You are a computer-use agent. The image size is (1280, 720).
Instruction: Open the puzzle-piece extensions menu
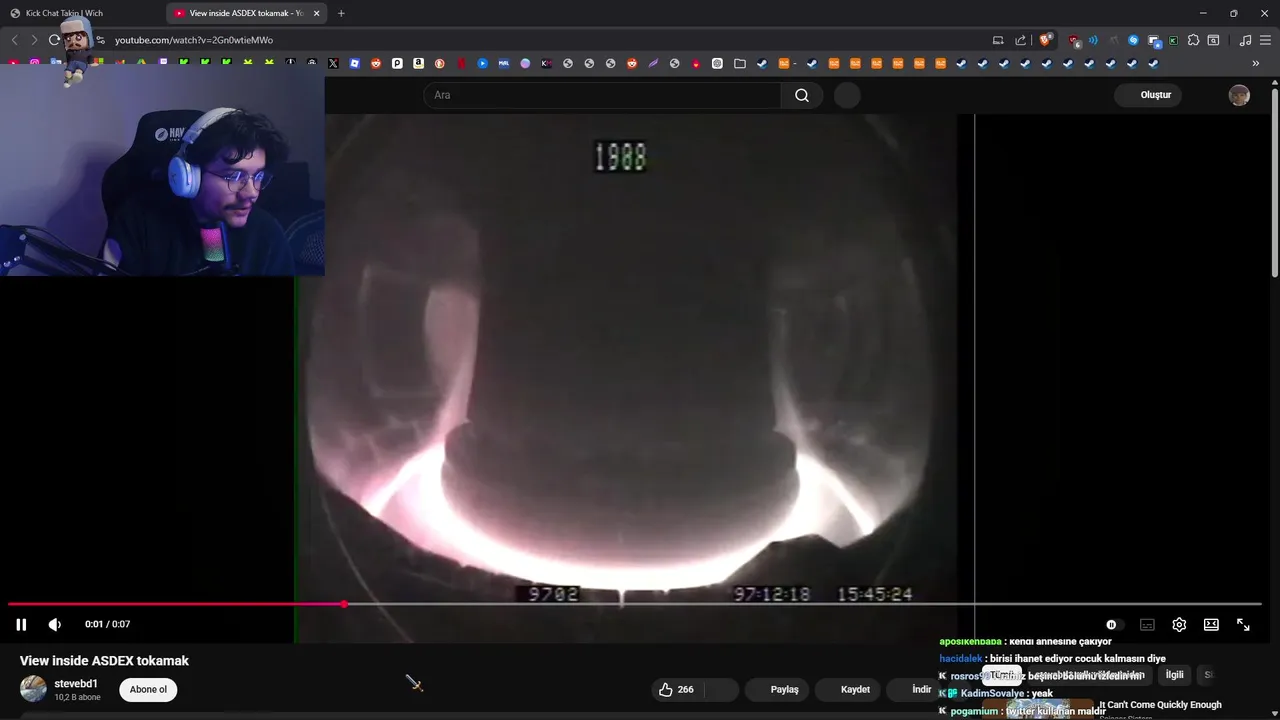[x=1193, y=40]
